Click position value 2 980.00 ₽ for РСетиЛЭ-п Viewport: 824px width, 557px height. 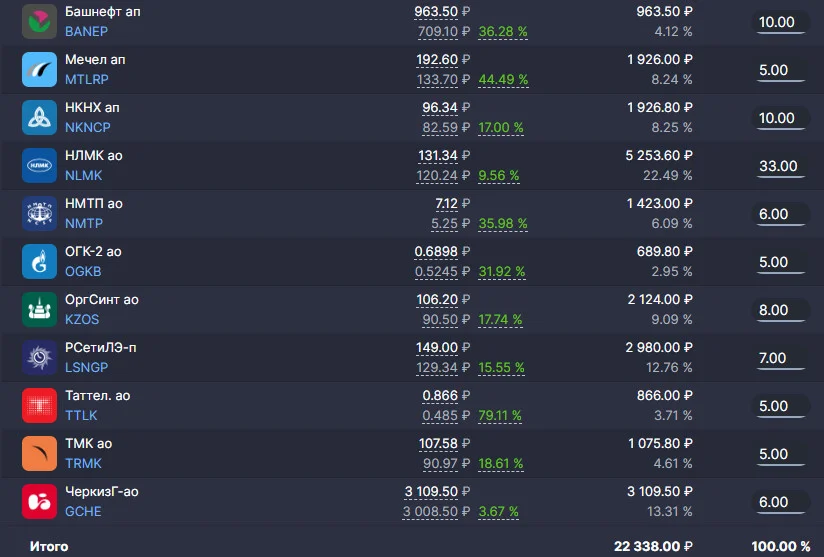tap(659, 347)
